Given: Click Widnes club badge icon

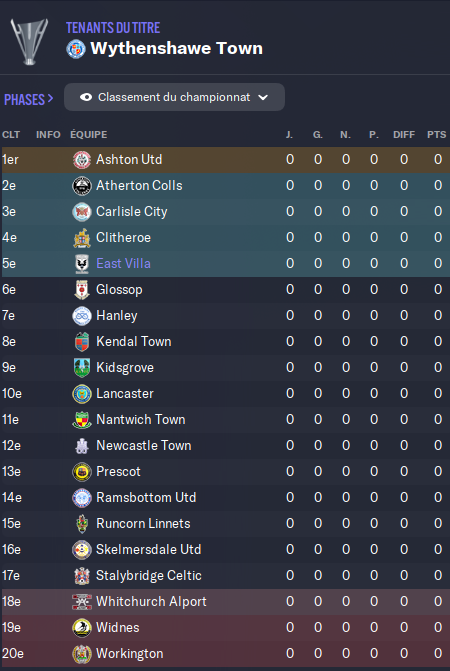Looking at the screenshot, I should (x=82, y=628).
